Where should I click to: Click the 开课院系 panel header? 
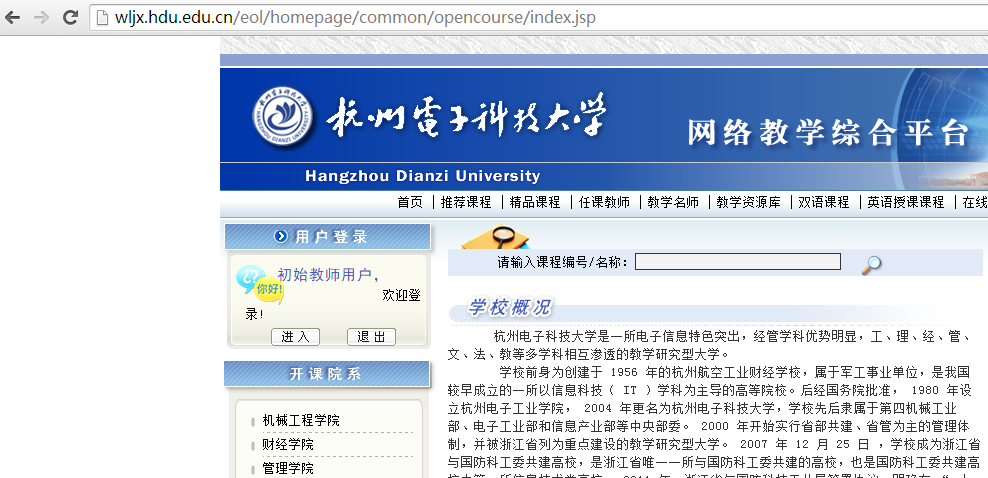[x=327, y=373]
